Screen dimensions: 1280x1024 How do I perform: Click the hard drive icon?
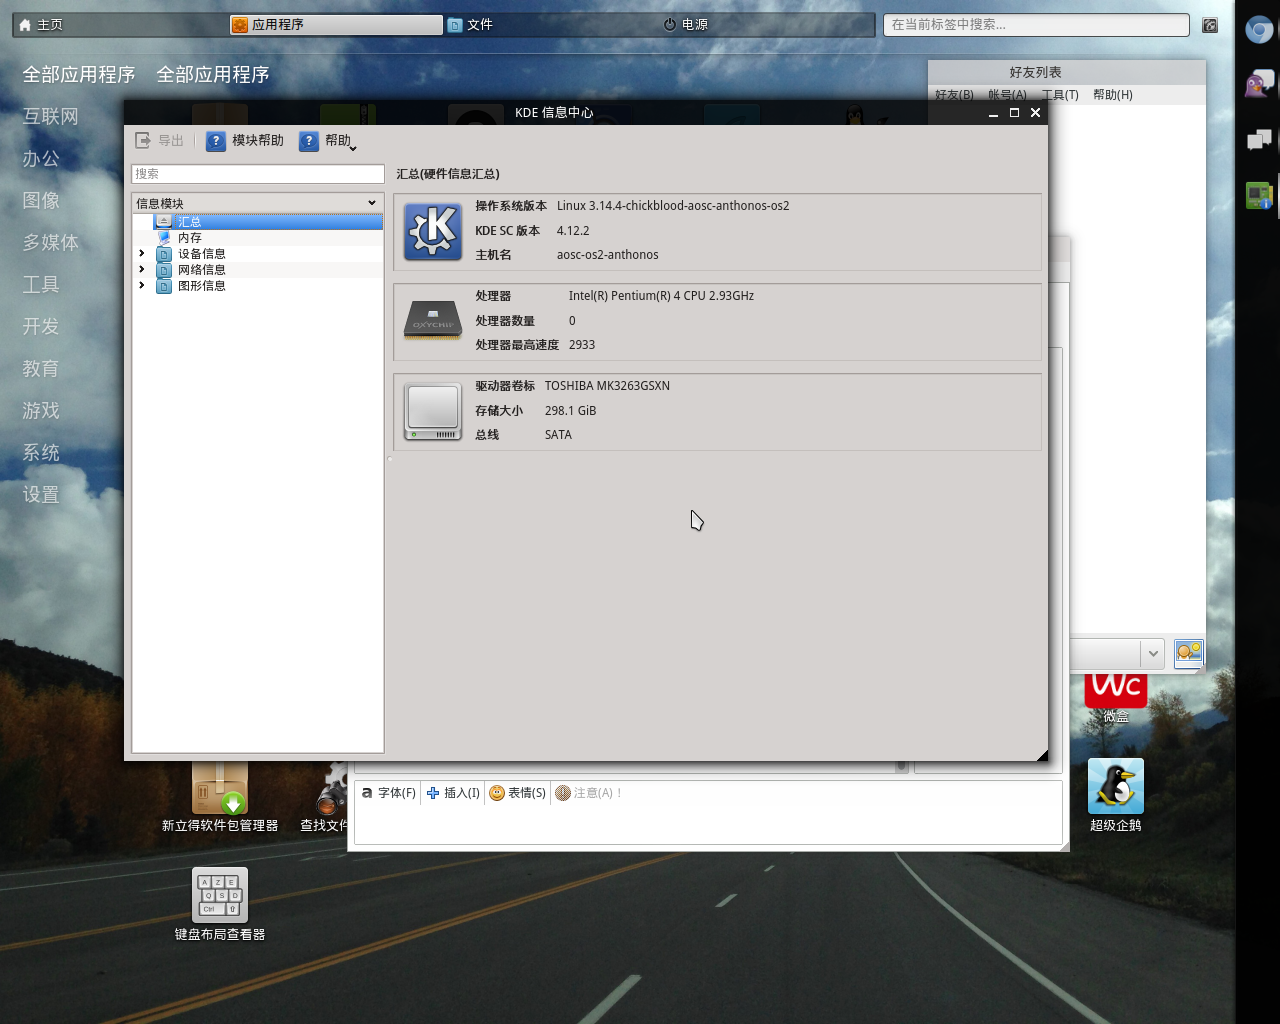point(433,411)
